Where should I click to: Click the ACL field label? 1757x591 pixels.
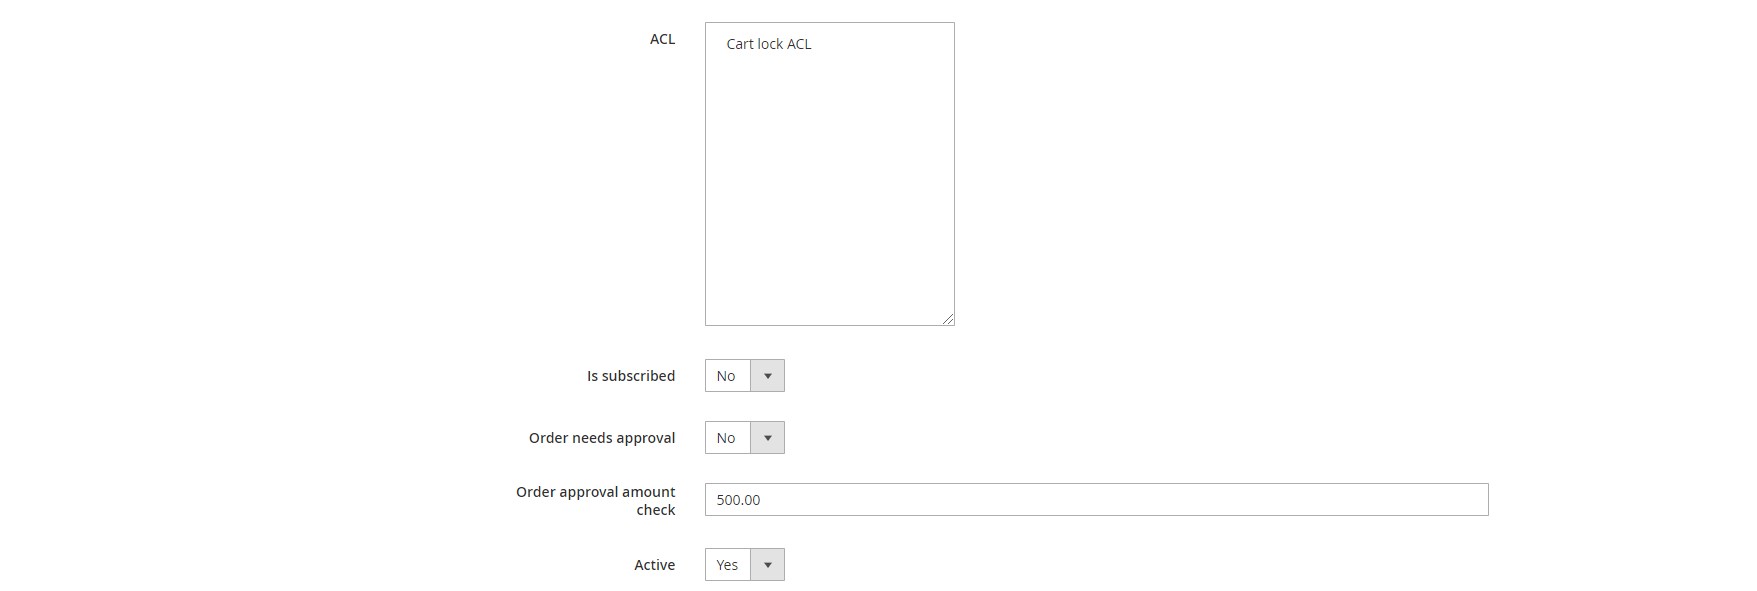(662, 39)
